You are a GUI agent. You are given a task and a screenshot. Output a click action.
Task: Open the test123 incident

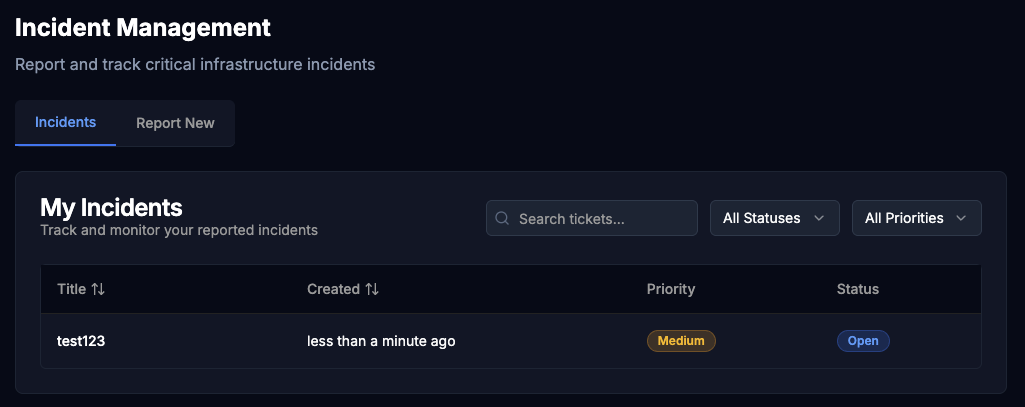(x=81, y=341)
